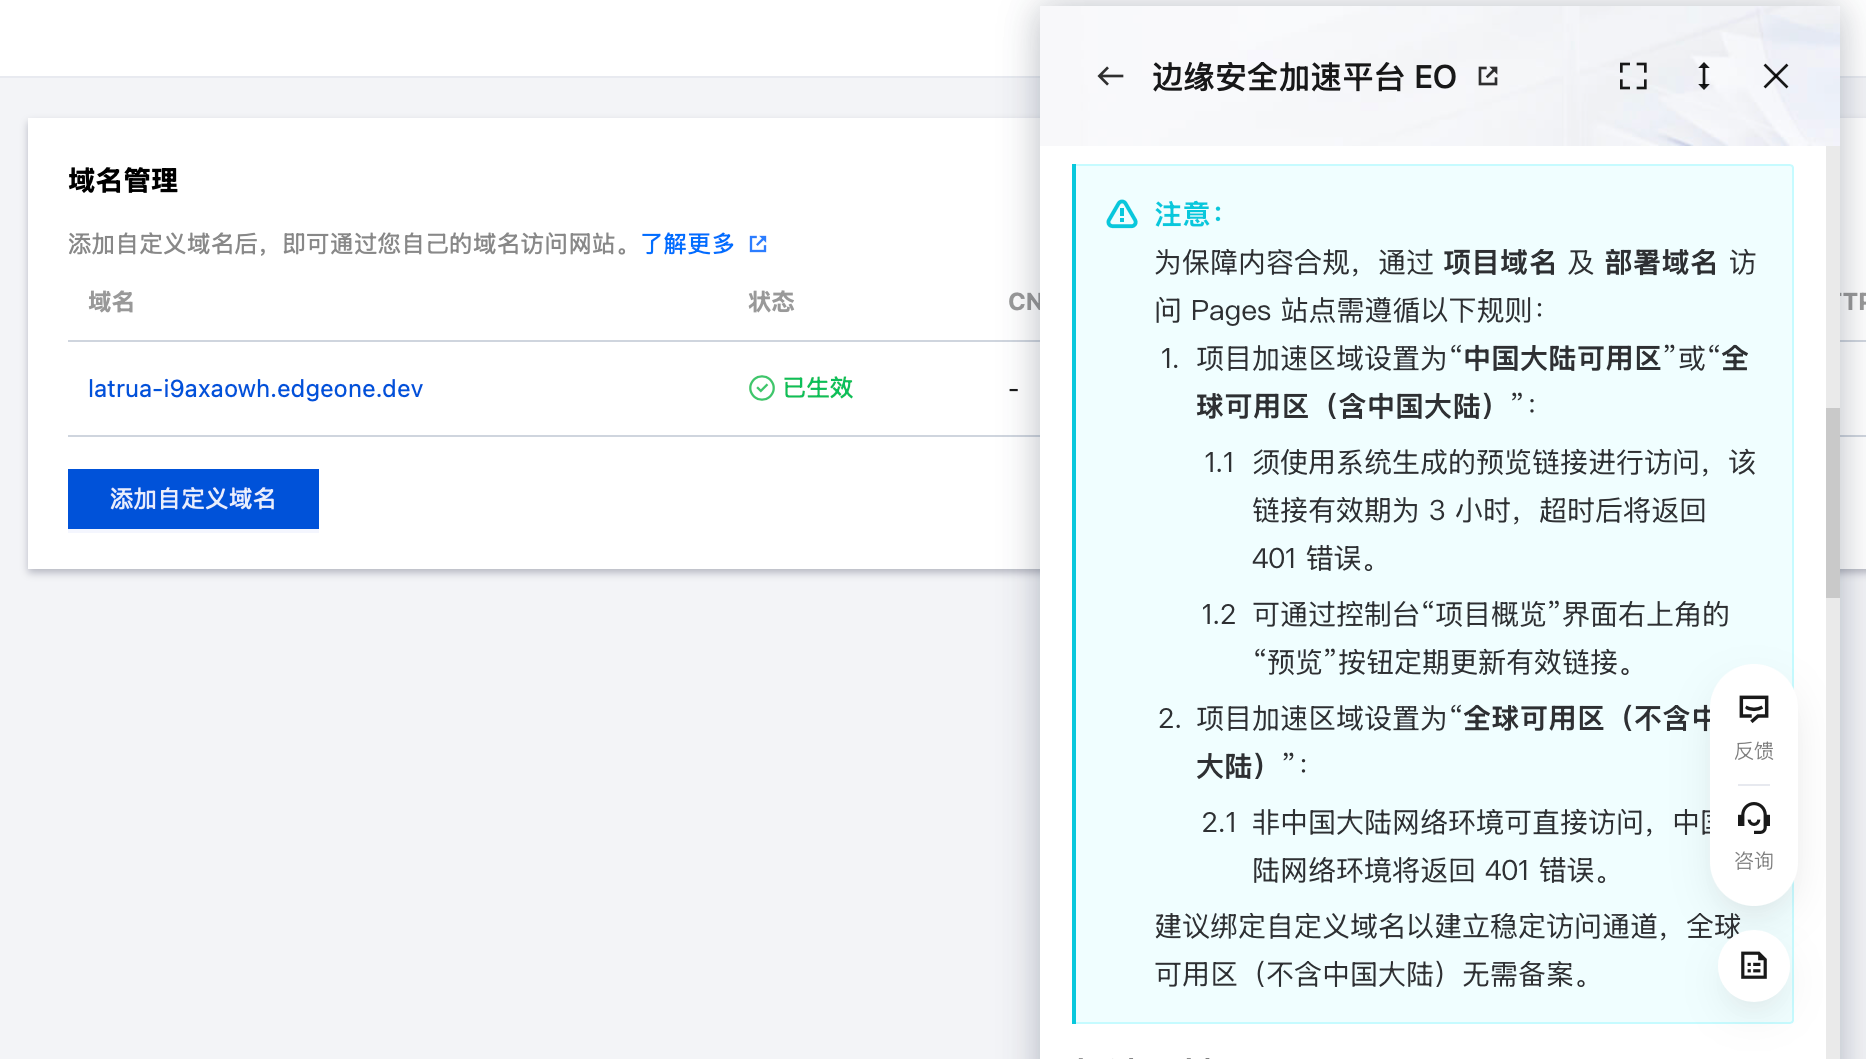
Task: Go back with the arrow in the docs panel
Action: coord(1110,76)
